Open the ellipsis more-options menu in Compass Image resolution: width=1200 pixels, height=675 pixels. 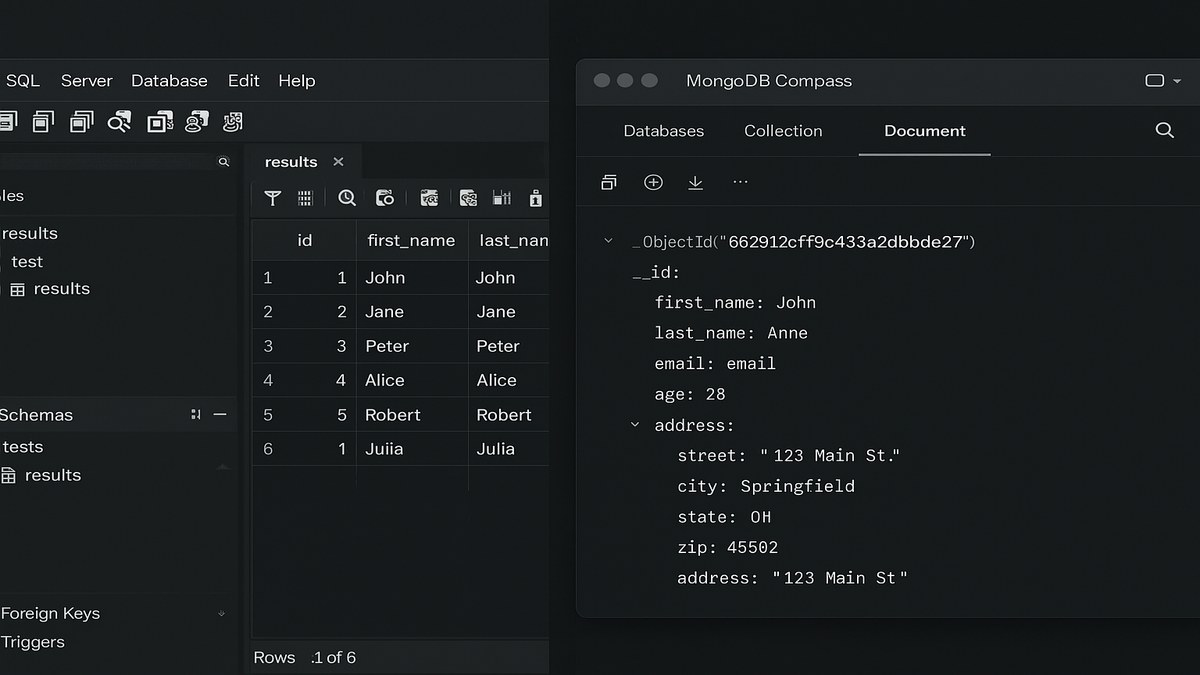[x=740, y=182]
